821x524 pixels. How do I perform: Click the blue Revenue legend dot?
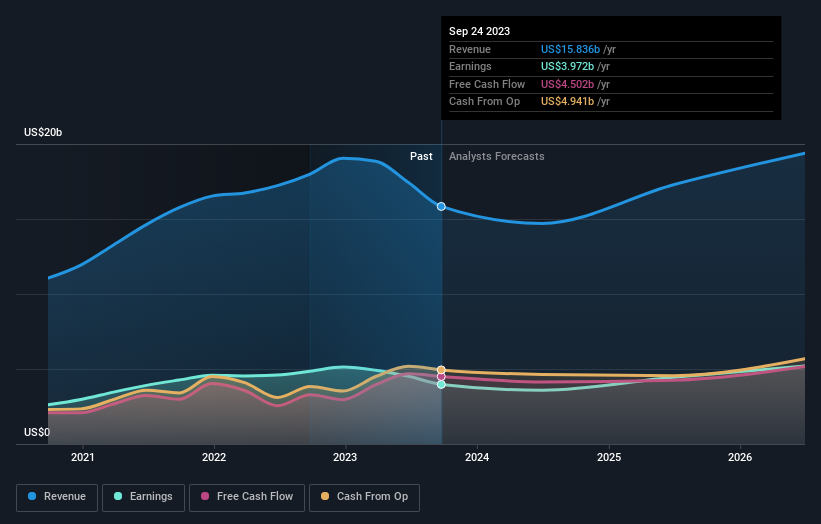click(x=32, y=496)
